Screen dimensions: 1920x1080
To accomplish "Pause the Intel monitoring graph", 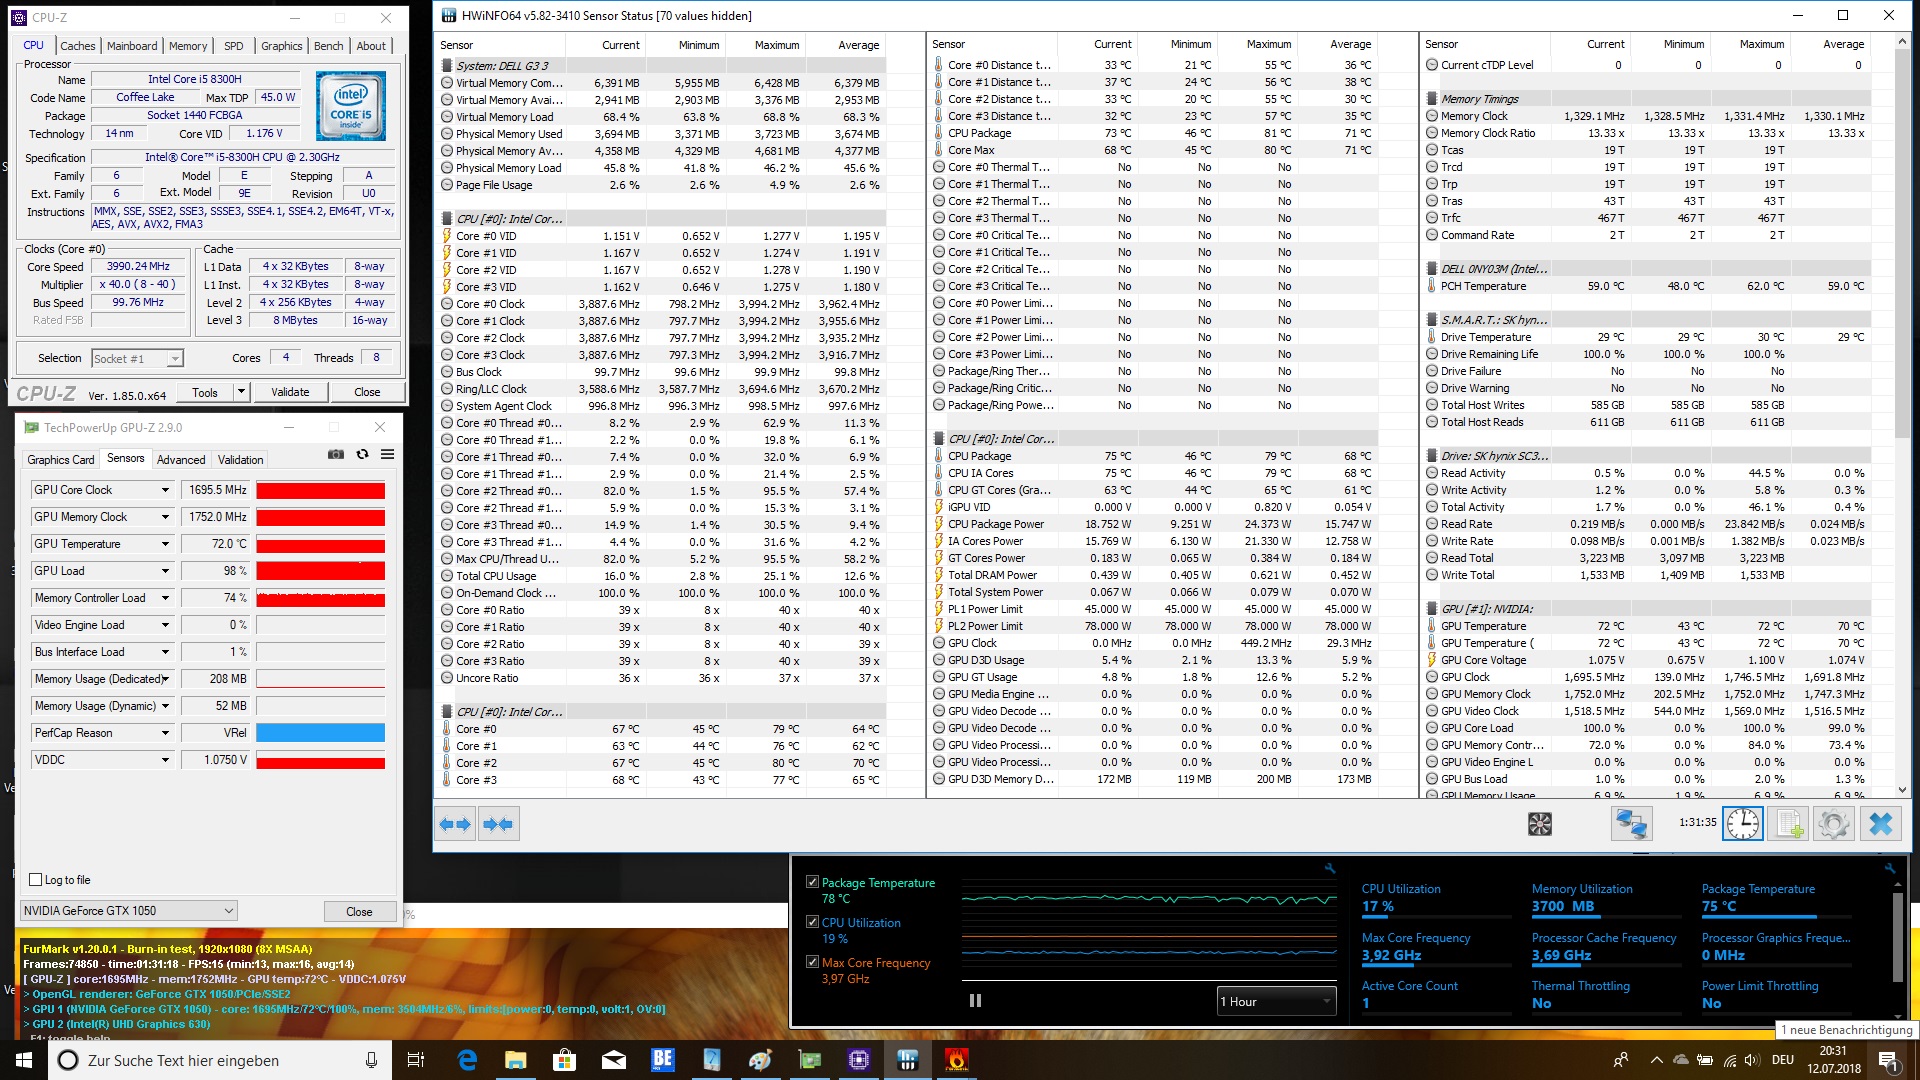I will (x=975, y=1001).
